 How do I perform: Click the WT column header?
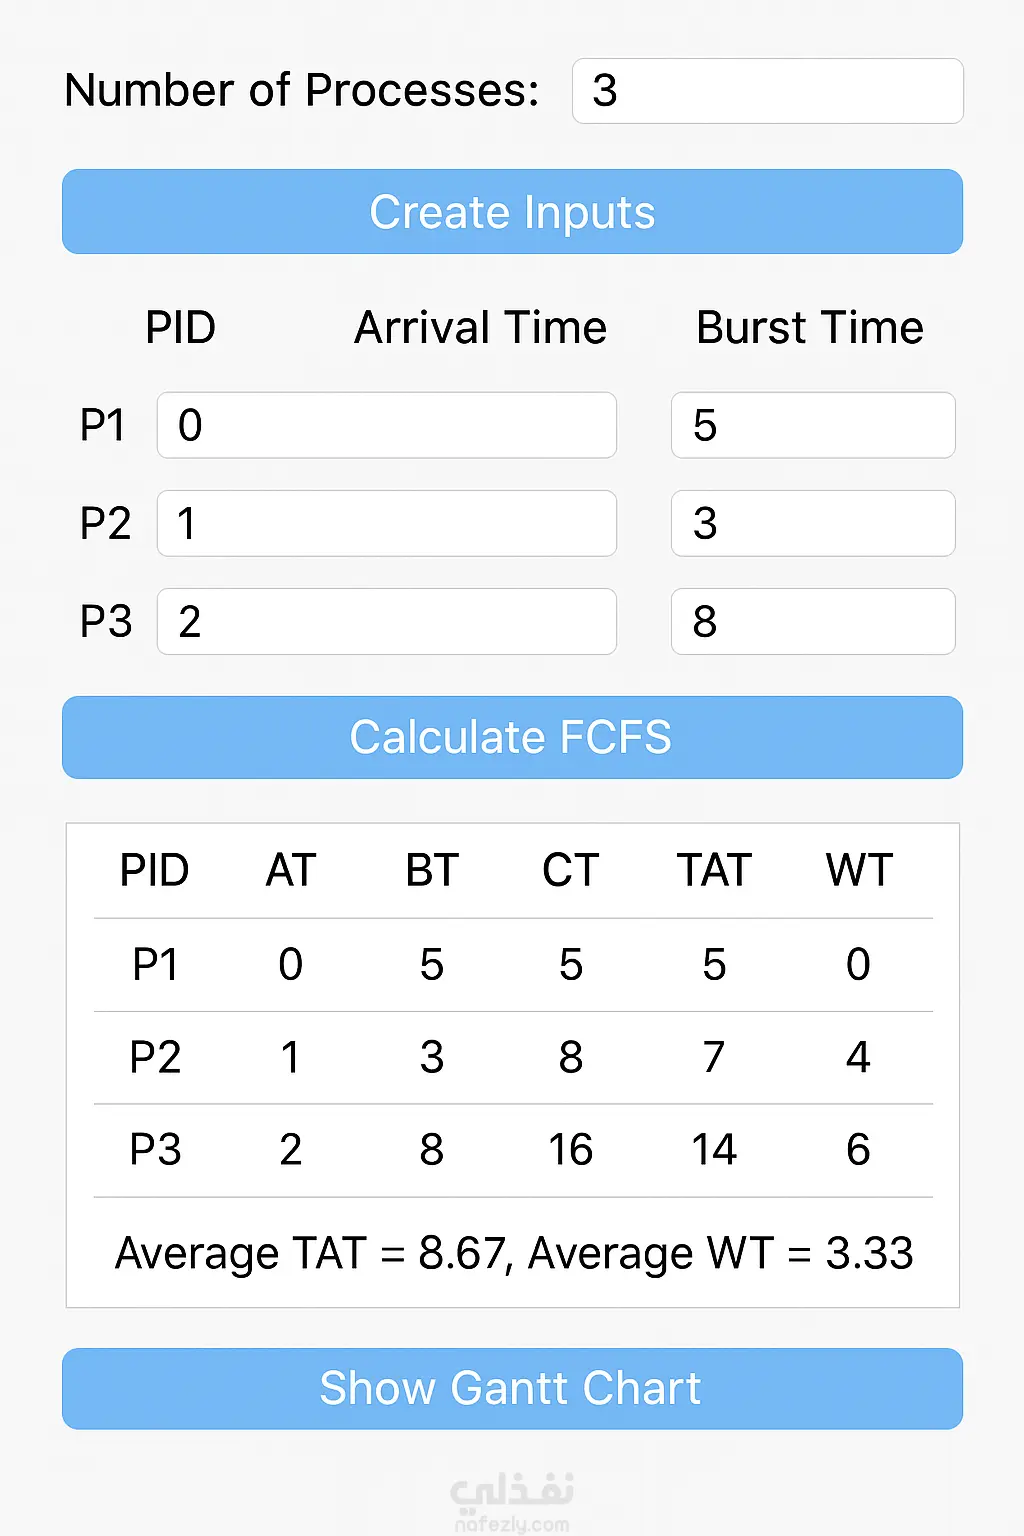click(x=858, y=870)
